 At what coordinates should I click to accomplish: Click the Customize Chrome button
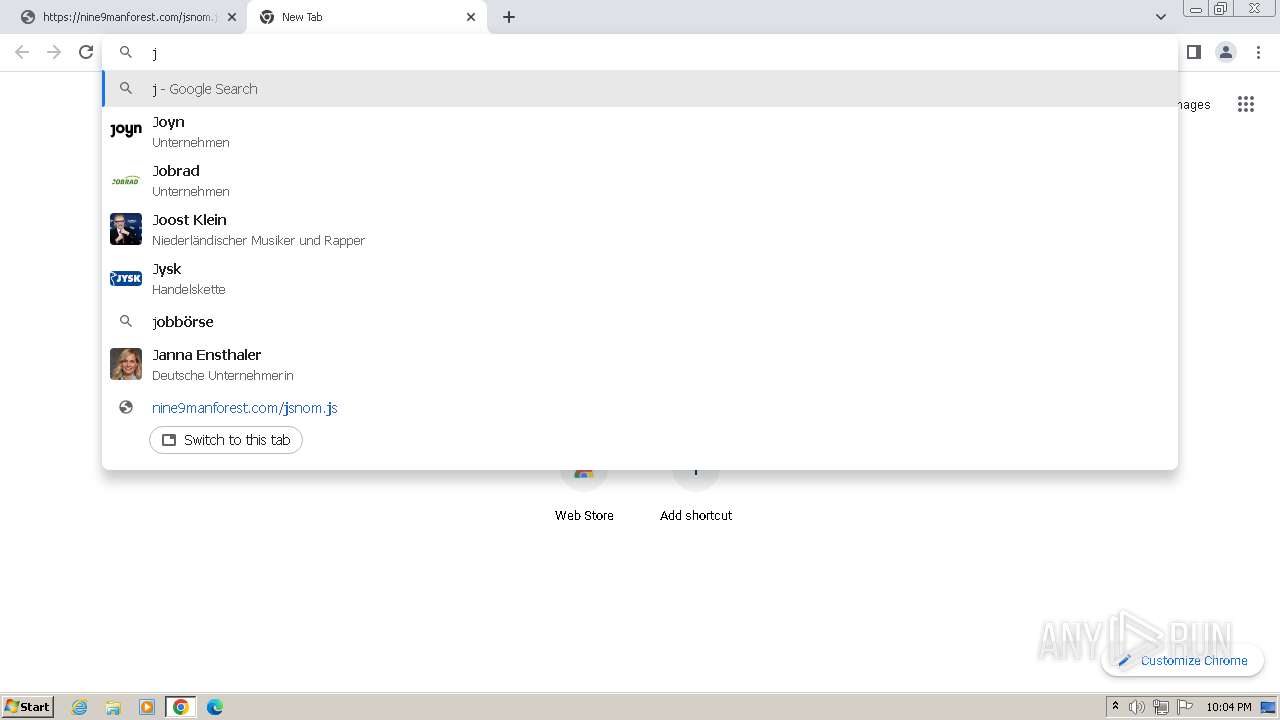(1182, 660)
